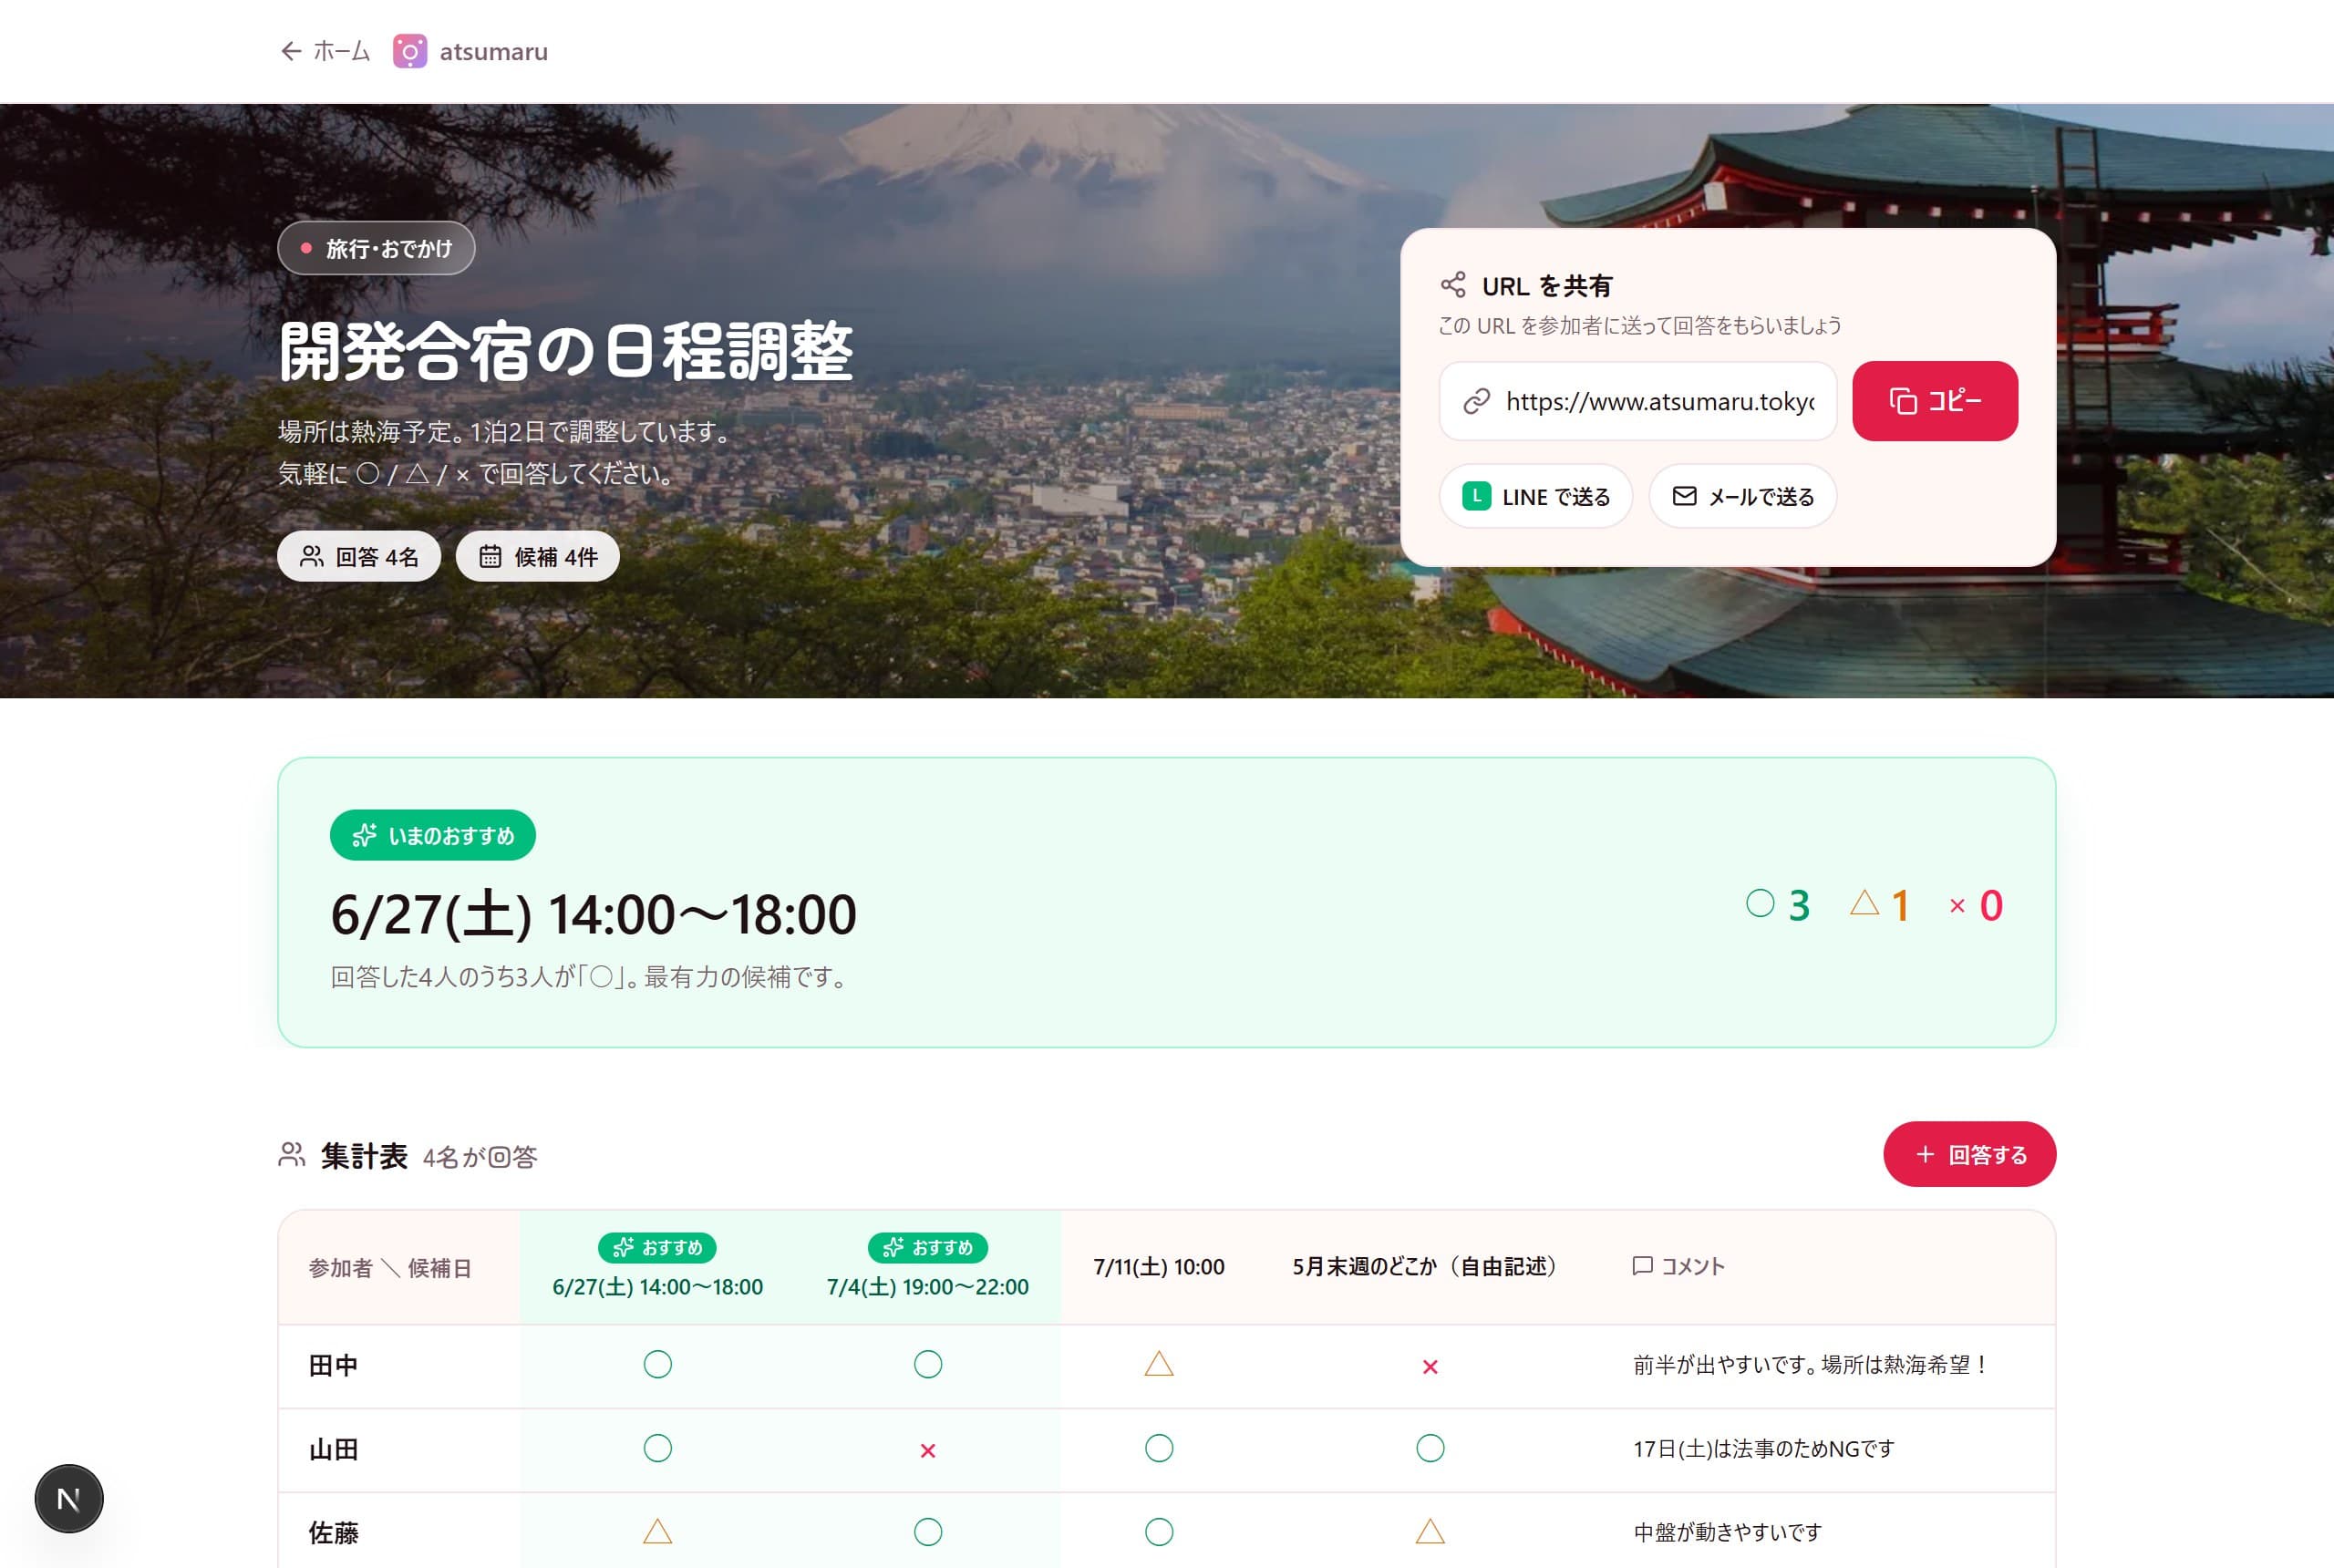Image resolution: width=2334 pixels, height=1568 pixels.
Task: Click おすすめ badge above 7/4 column
Action: coord(928,1247)
